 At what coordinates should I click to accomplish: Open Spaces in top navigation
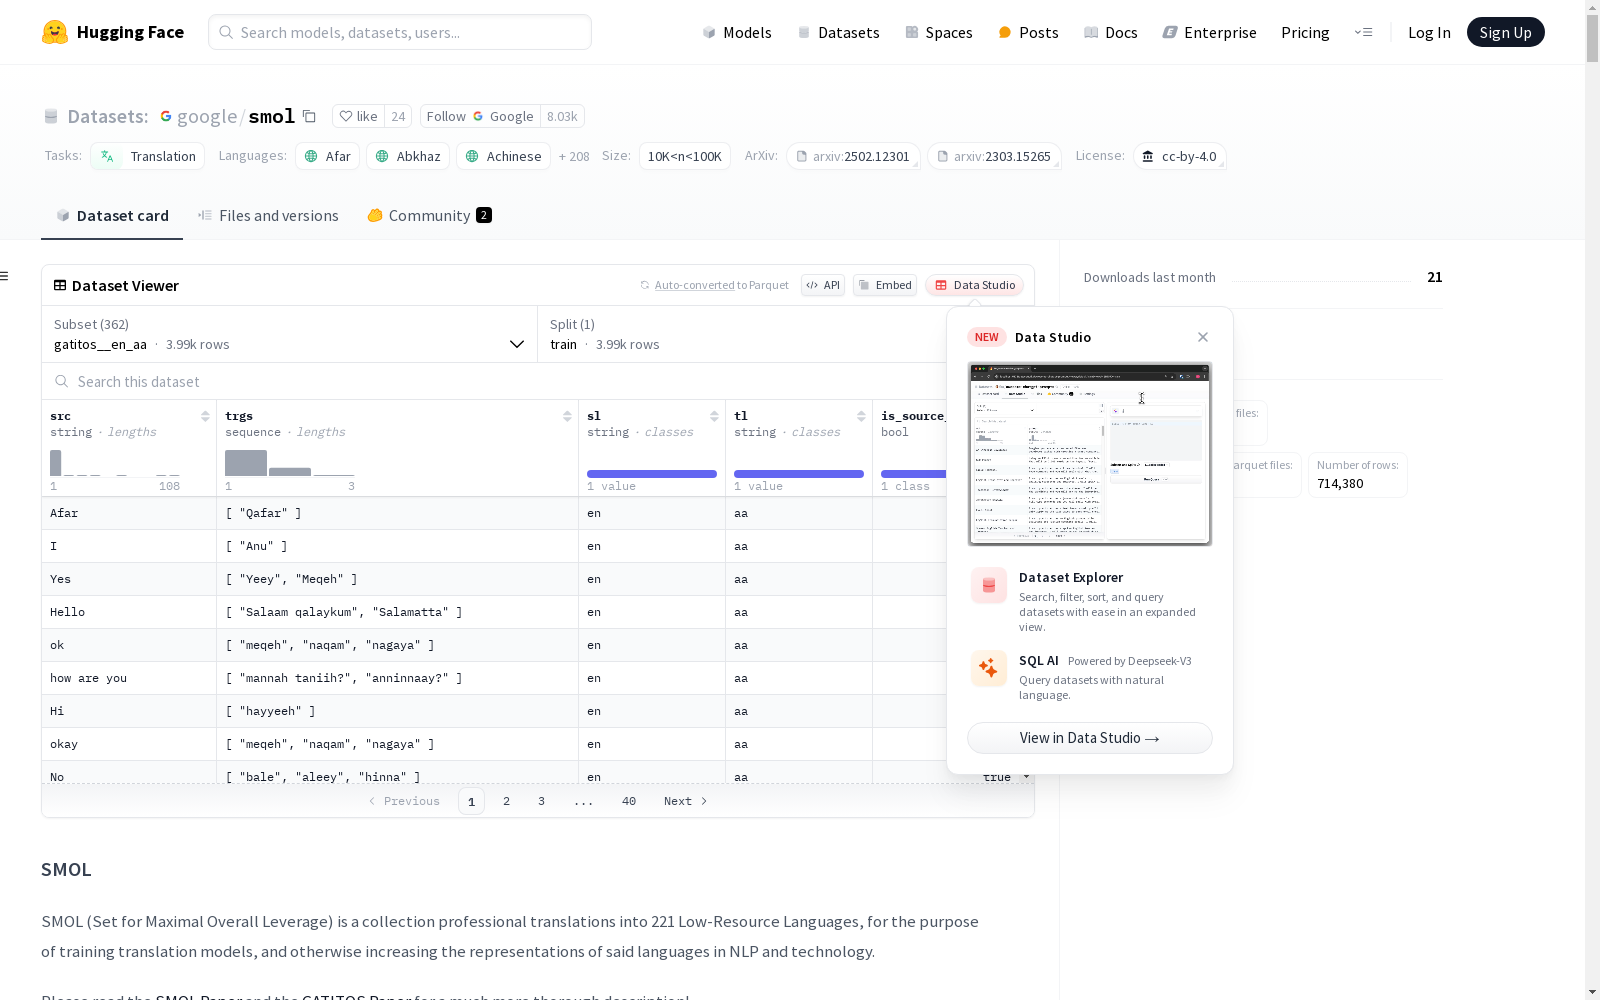pos(938,32)
